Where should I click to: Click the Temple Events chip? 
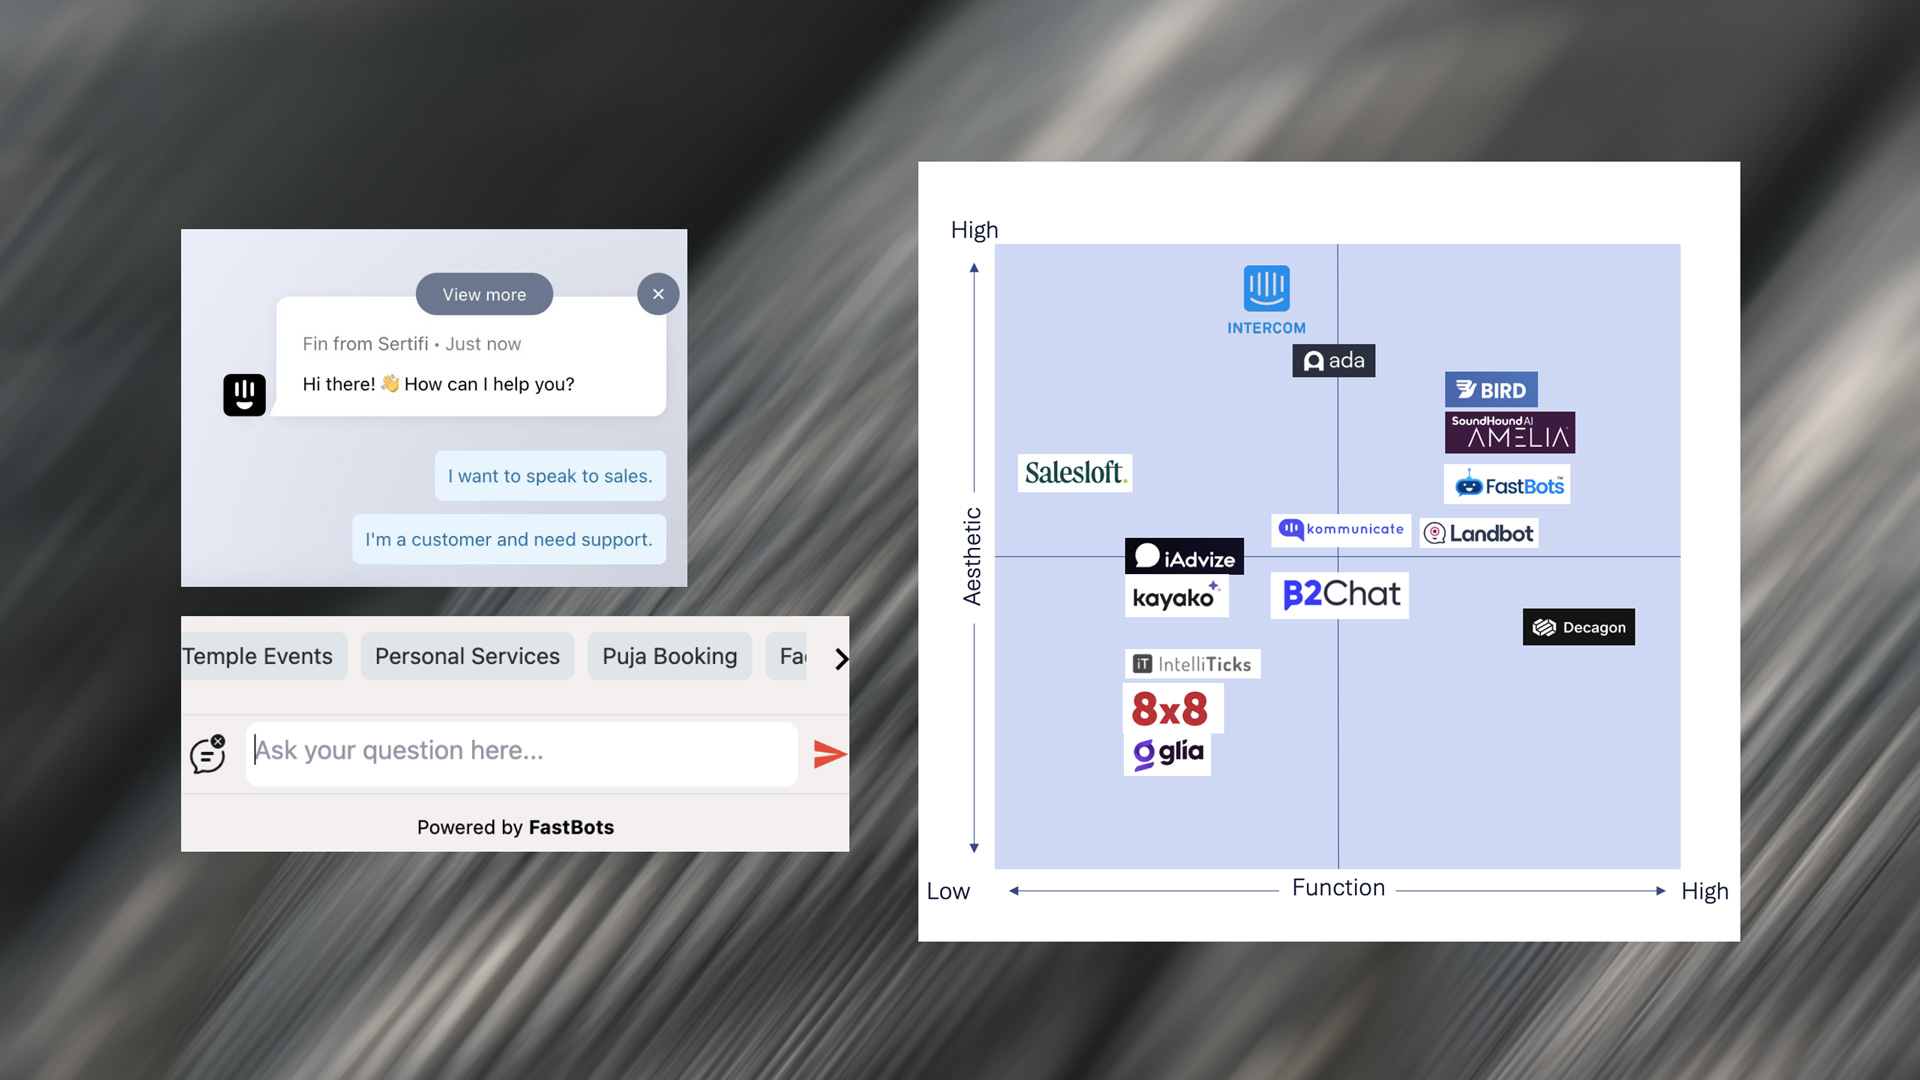258,656
